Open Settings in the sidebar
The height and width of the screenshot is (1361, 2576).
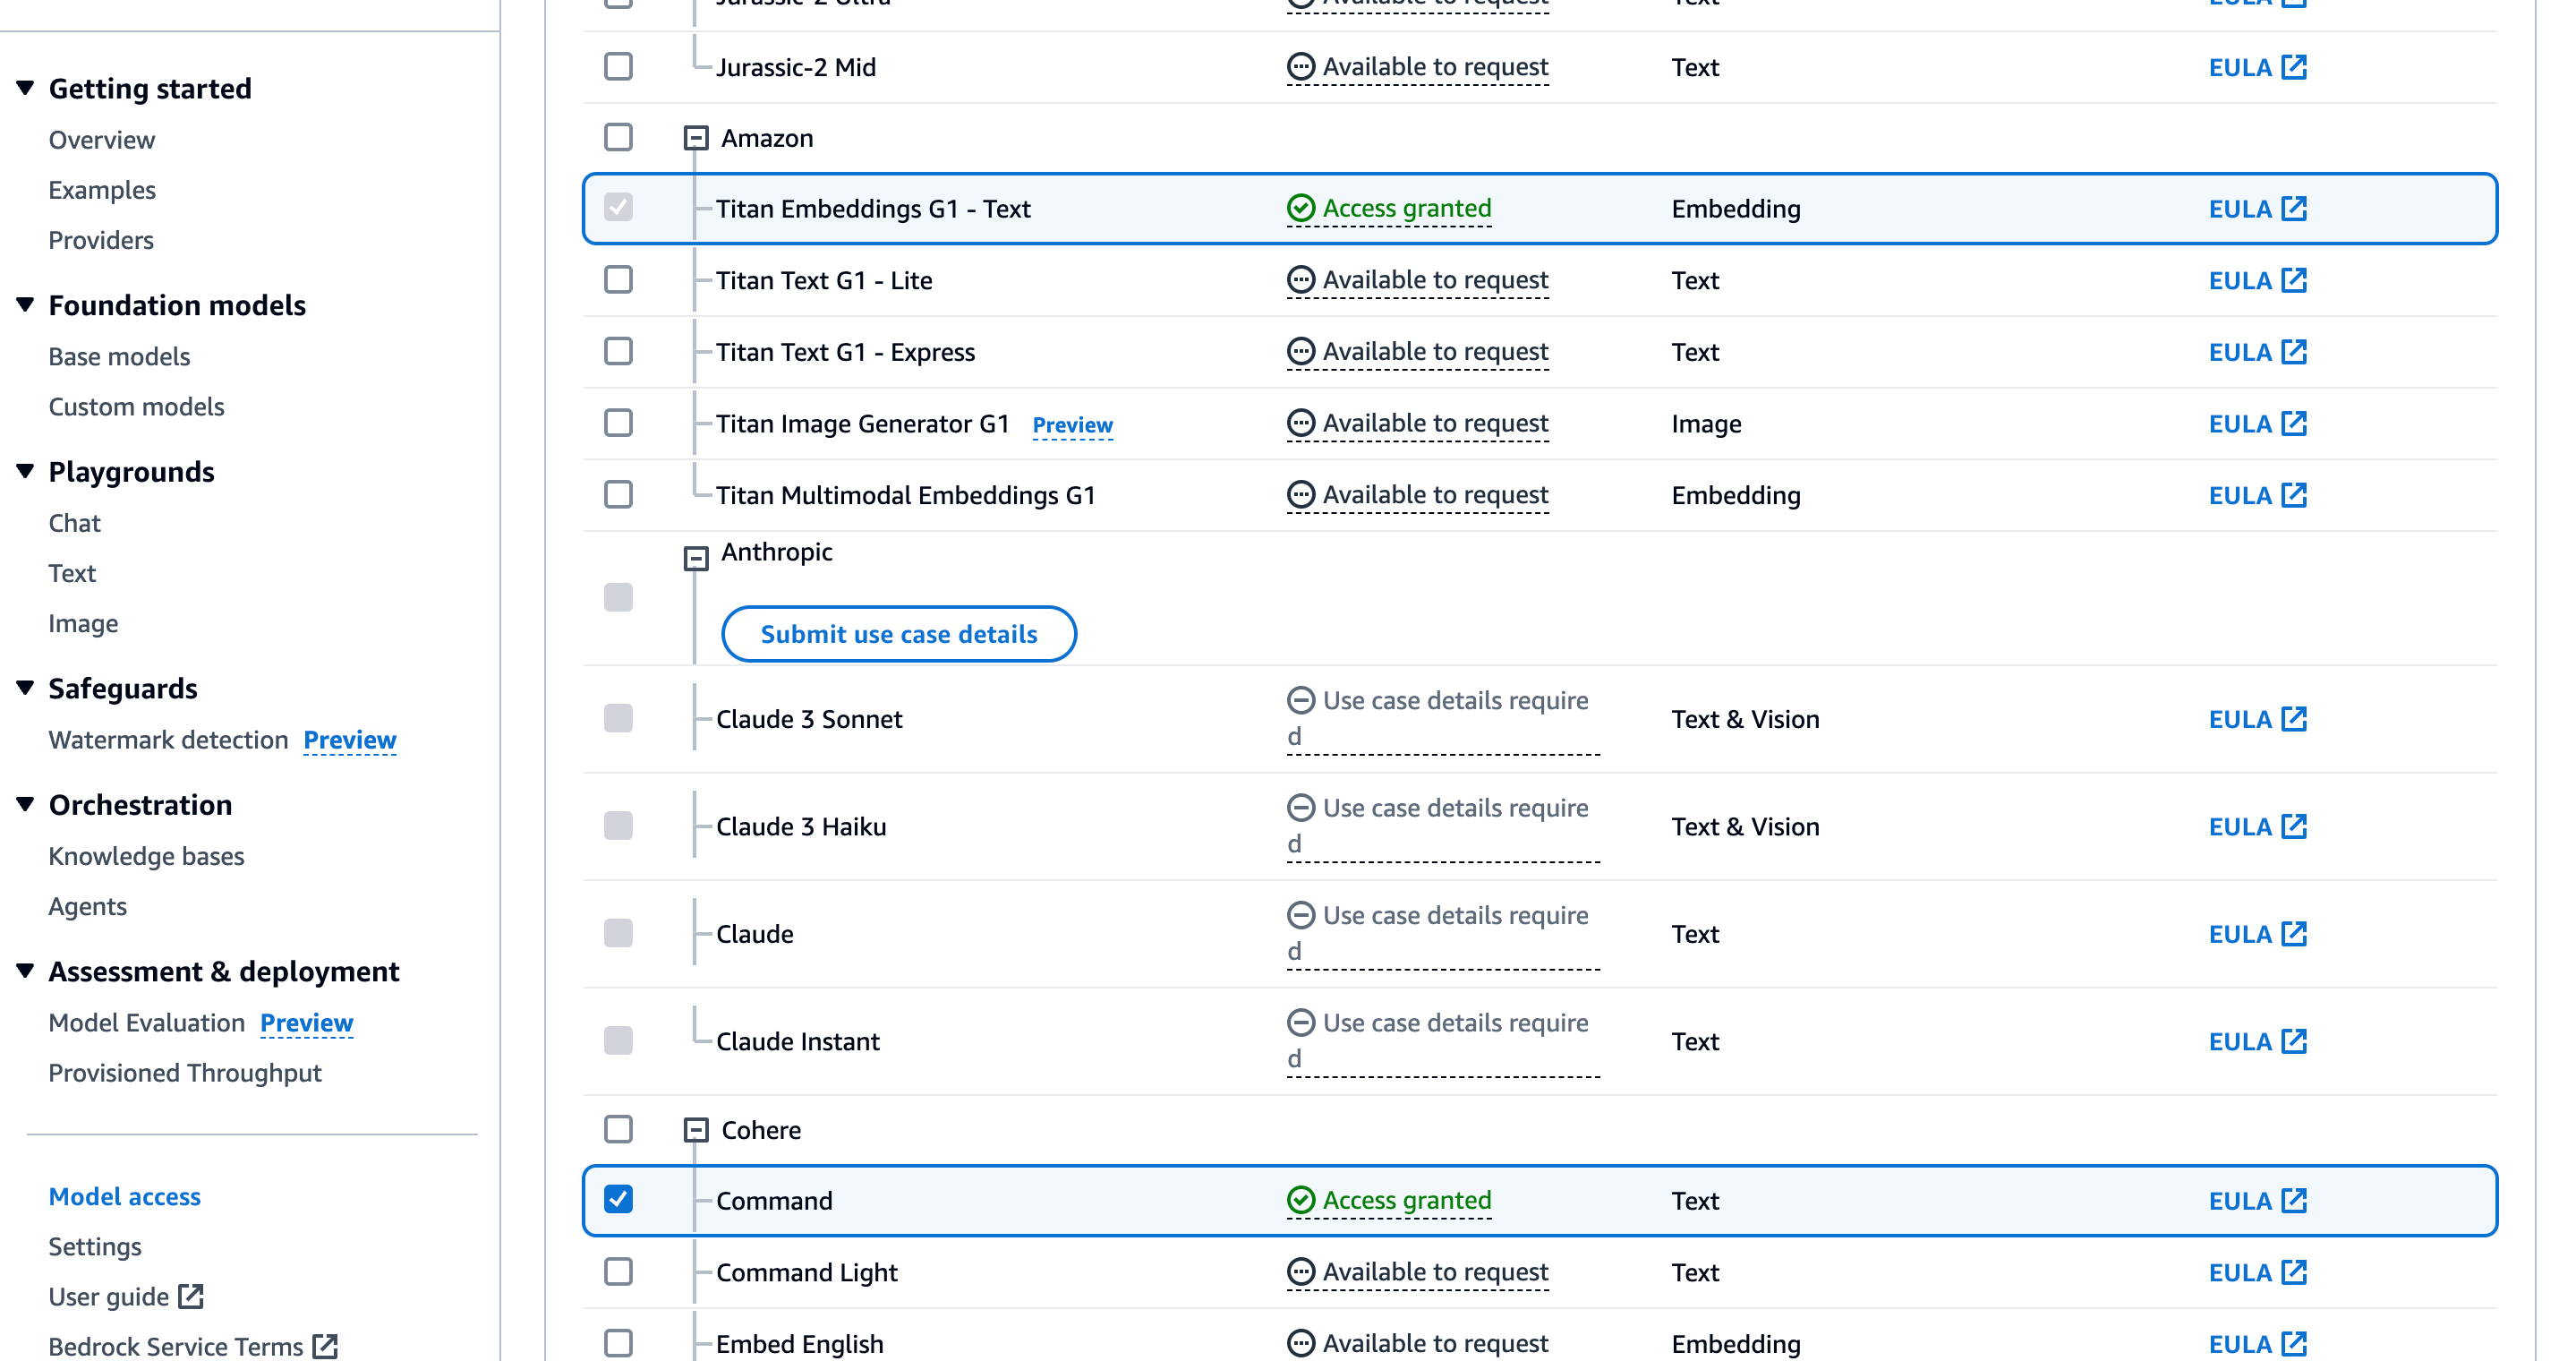[95, 1247]
